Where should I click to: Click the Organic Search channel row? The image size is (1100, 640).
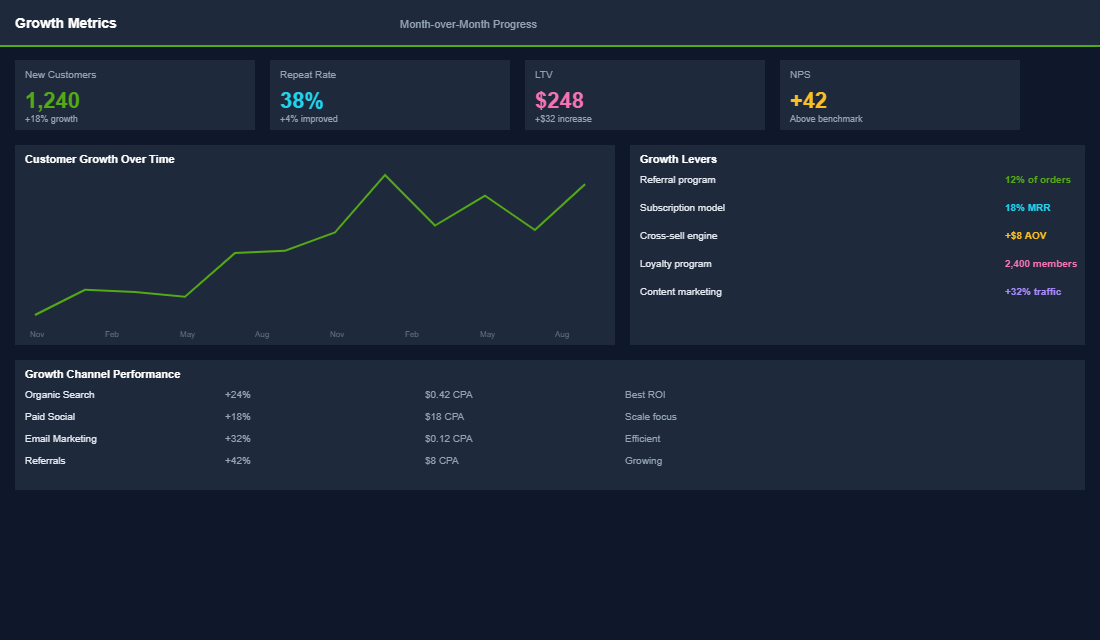tap(58, 394)
